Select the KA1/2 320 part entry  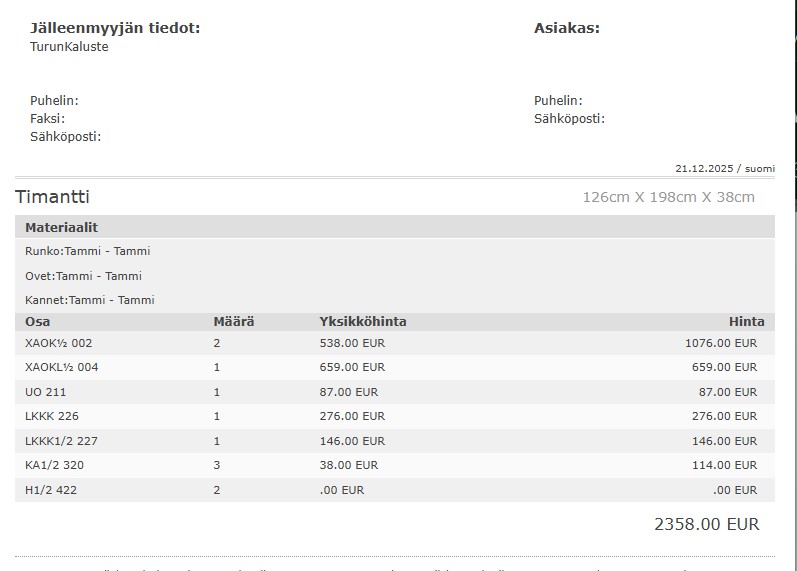54,465
